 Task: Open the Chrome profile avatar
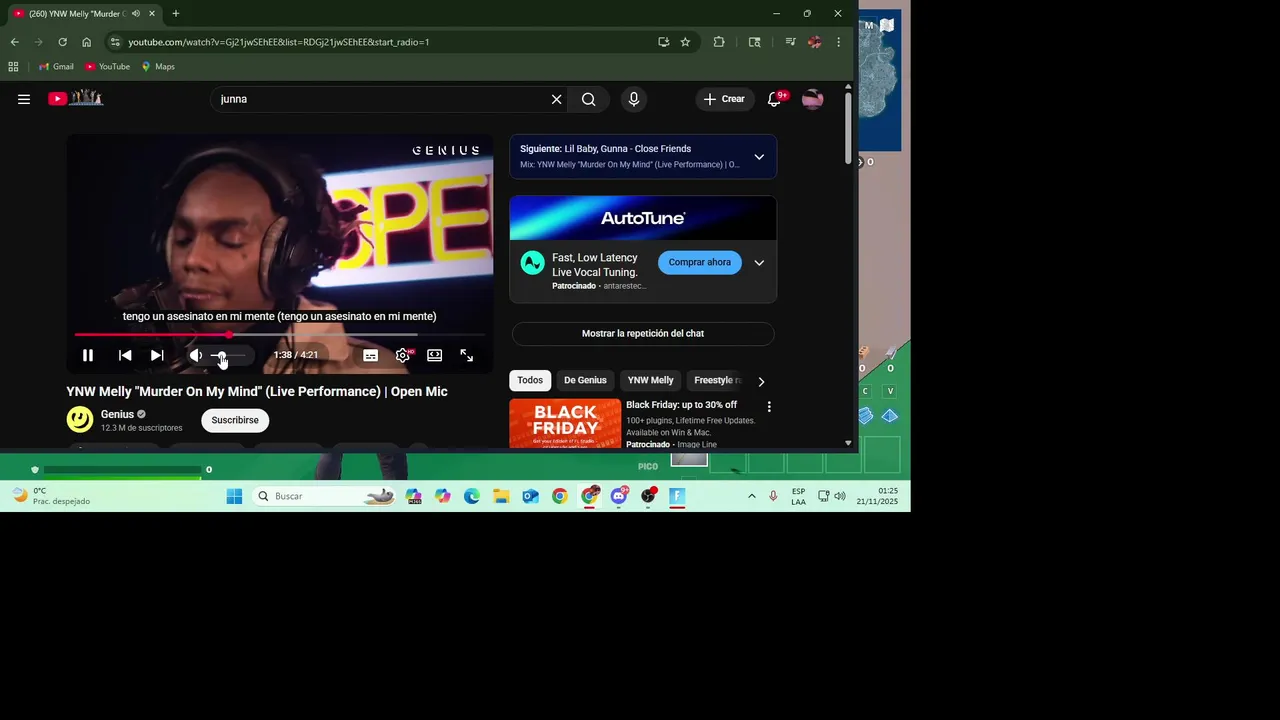[x=814, y=42]
